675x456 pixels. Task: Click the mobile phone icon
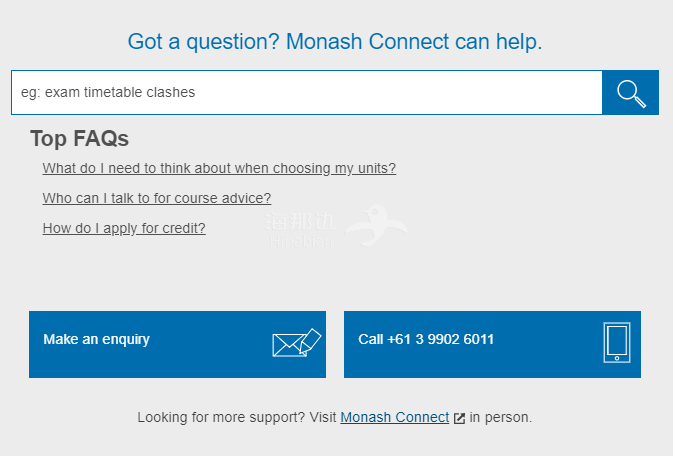pos(616,342)
